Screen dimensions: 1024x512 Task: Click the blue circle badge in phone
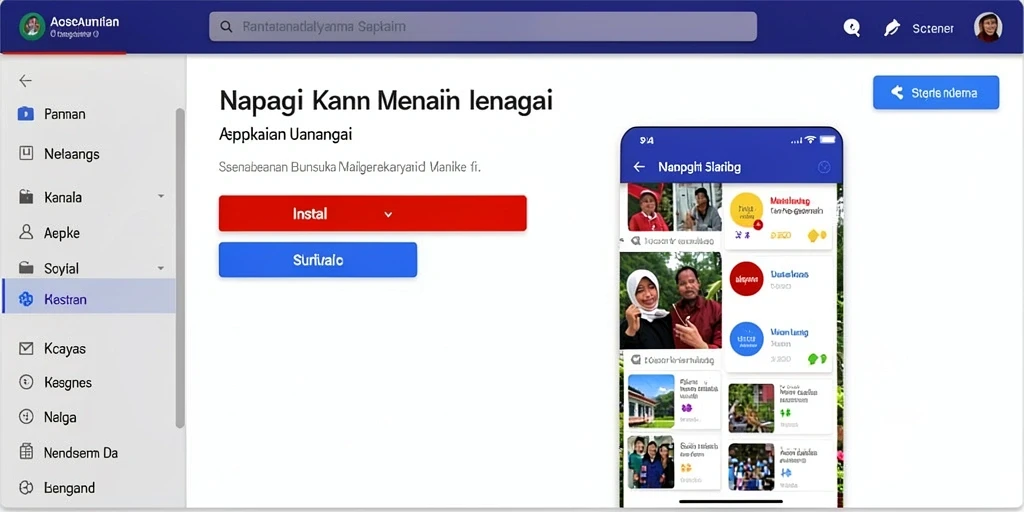(746, 339)
